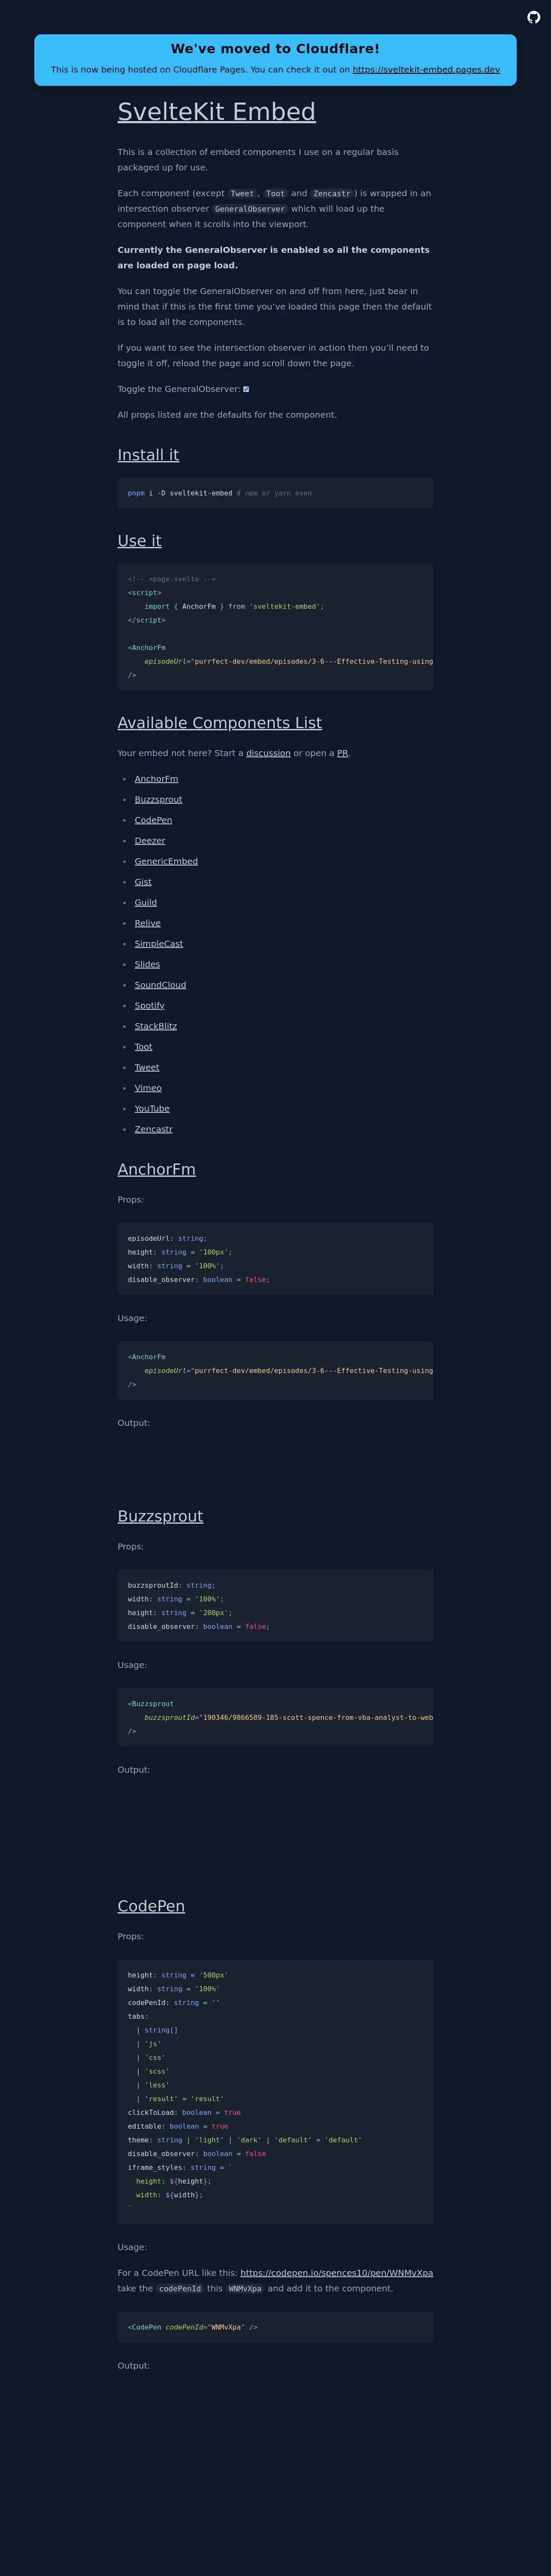Toggle the GeneralObserver checkbox

(246, 389)
